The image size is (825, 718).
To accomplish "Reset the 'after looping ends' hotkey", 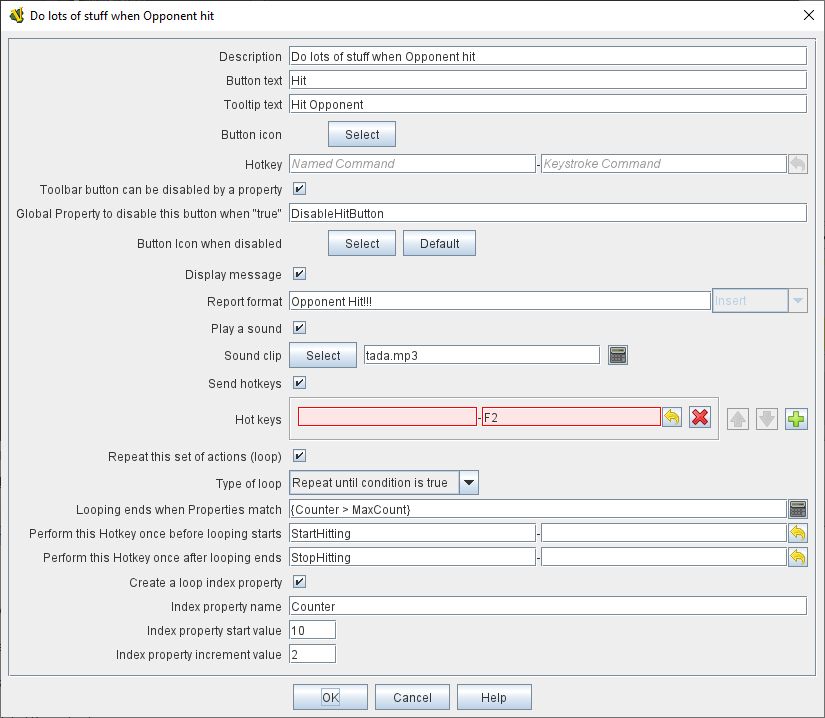I will click(797, 557).
